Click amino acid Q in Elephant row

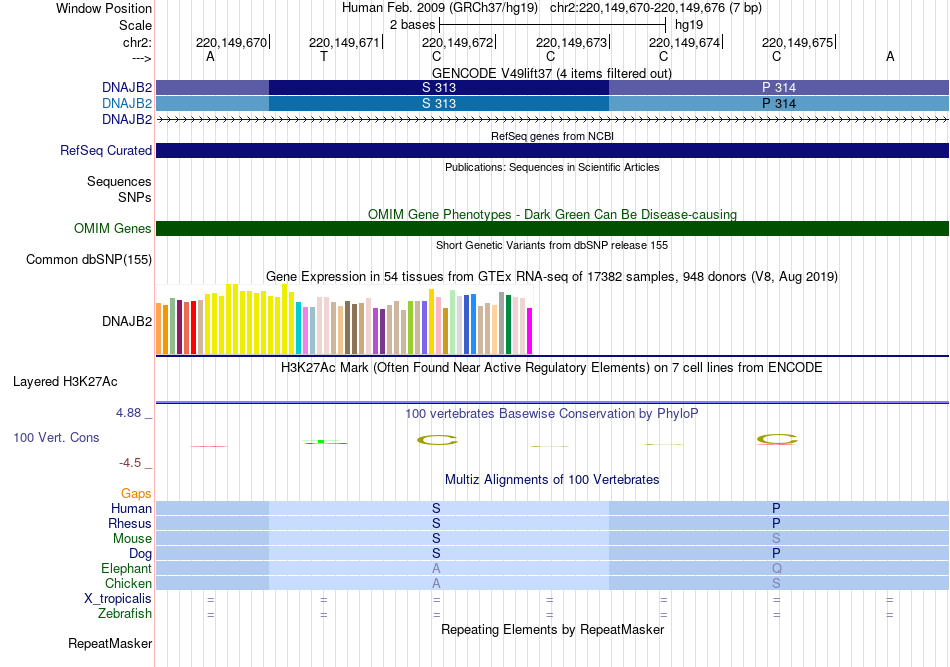[777, 568]
